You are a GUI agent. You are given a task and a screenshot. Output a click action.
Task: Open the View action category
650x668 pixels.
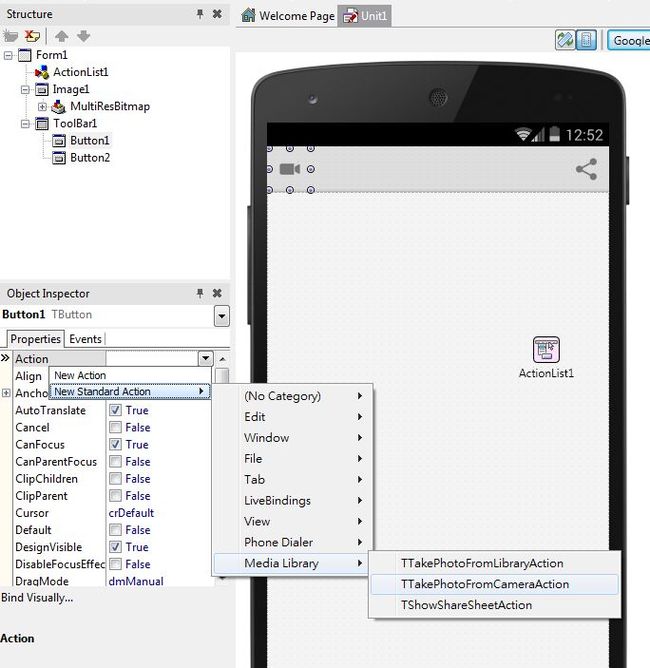pos(292,521)
